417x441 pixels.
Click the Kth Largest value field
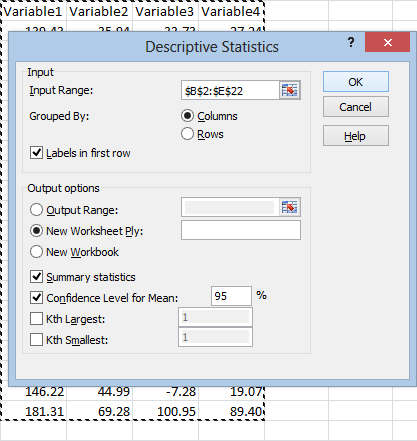(215, 317)
